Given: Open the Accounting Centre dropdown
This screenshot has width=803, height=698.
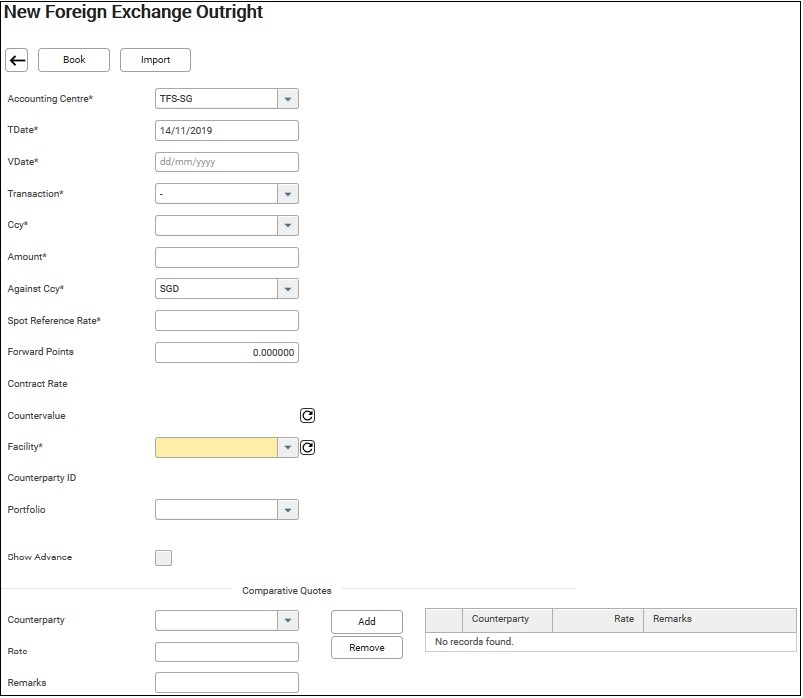Looking at the screenshot, I should pyautogui.click(x=288, y=99).
